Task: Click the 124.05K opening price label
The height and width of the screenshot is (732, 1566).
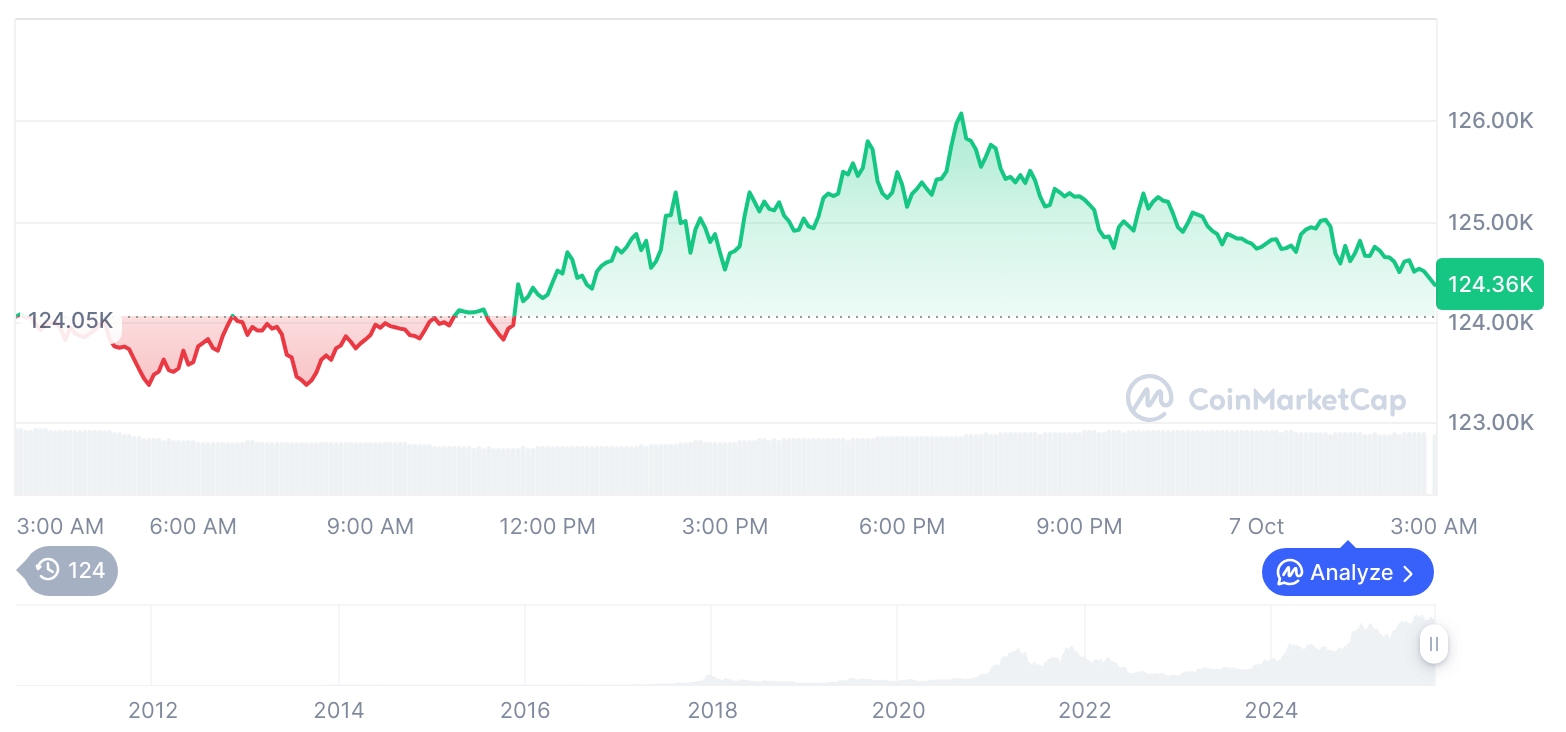Action: click(x=70, y=321)
